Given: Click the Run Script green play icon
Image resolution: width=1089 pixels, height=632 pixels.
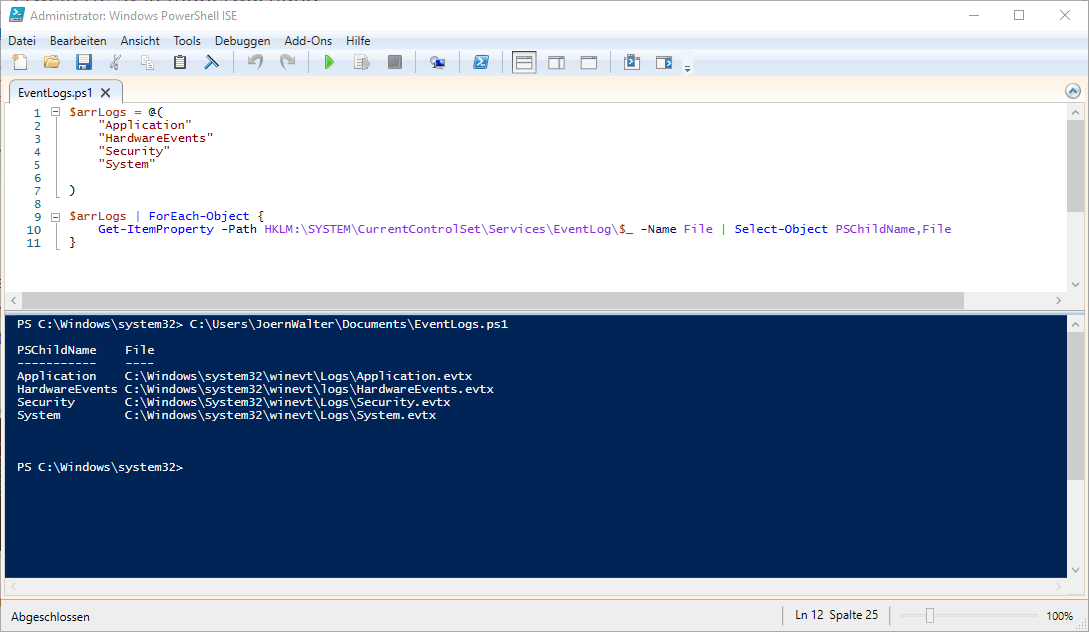Looking at the screenshot, I should pyautogui.click(x=329, y=62).
